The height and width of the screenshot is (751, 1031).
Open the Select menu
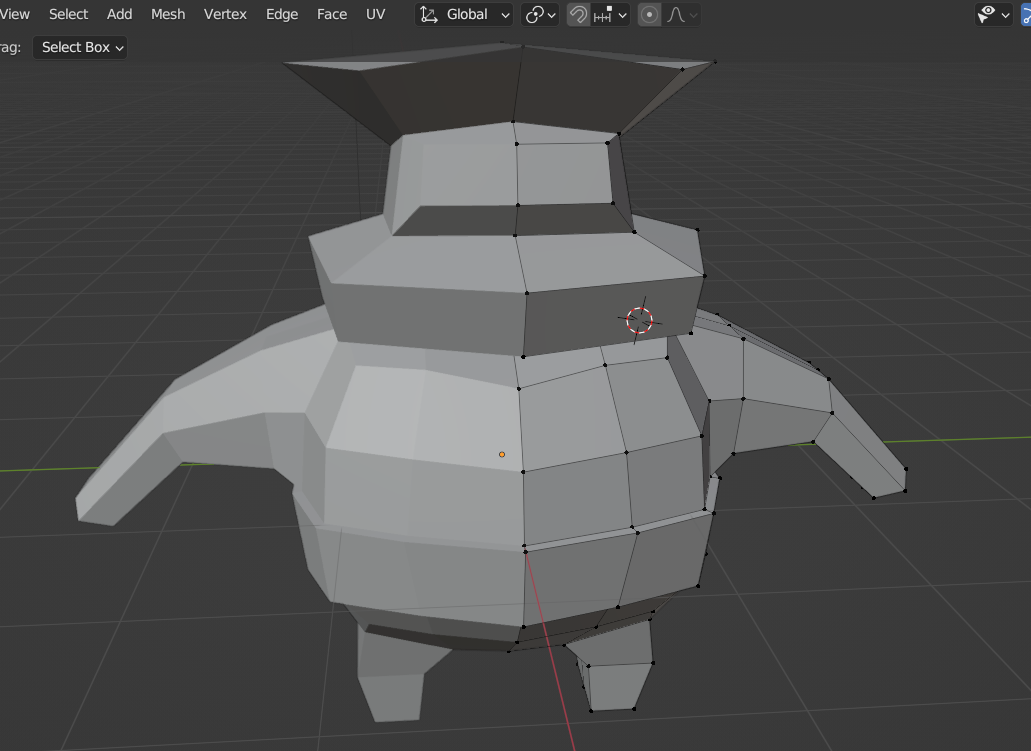tap(68, 14)
